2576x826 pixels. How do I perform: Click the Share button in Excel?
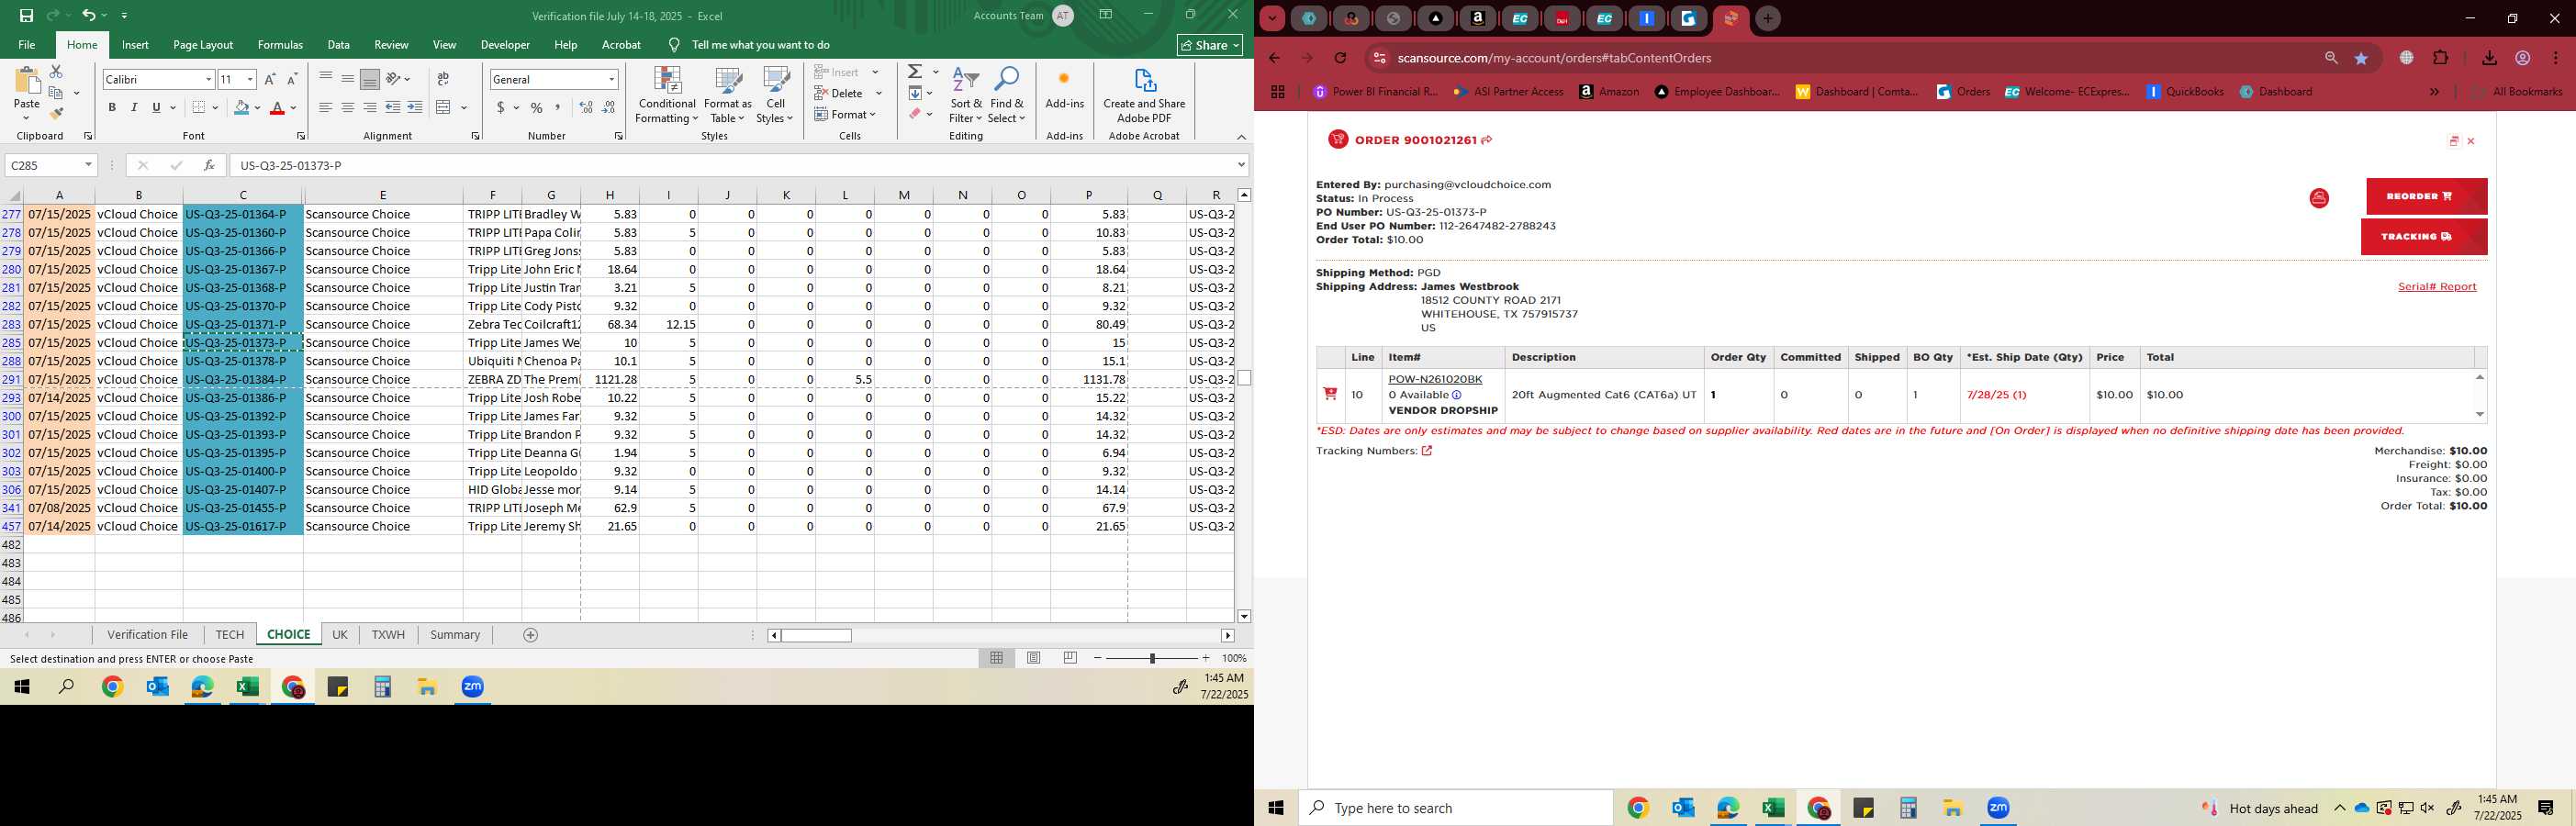(1210, 45)
